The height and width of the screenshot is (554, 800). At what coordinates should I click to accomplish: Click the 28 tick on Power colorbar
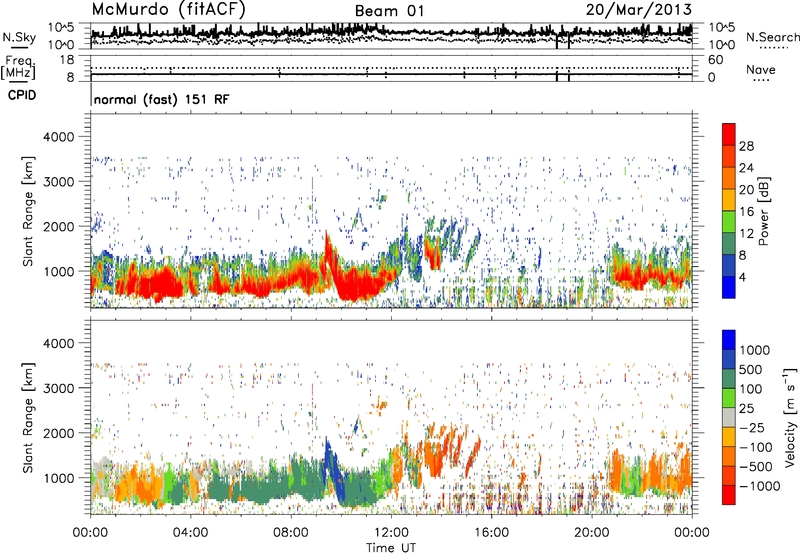(746, 146)
